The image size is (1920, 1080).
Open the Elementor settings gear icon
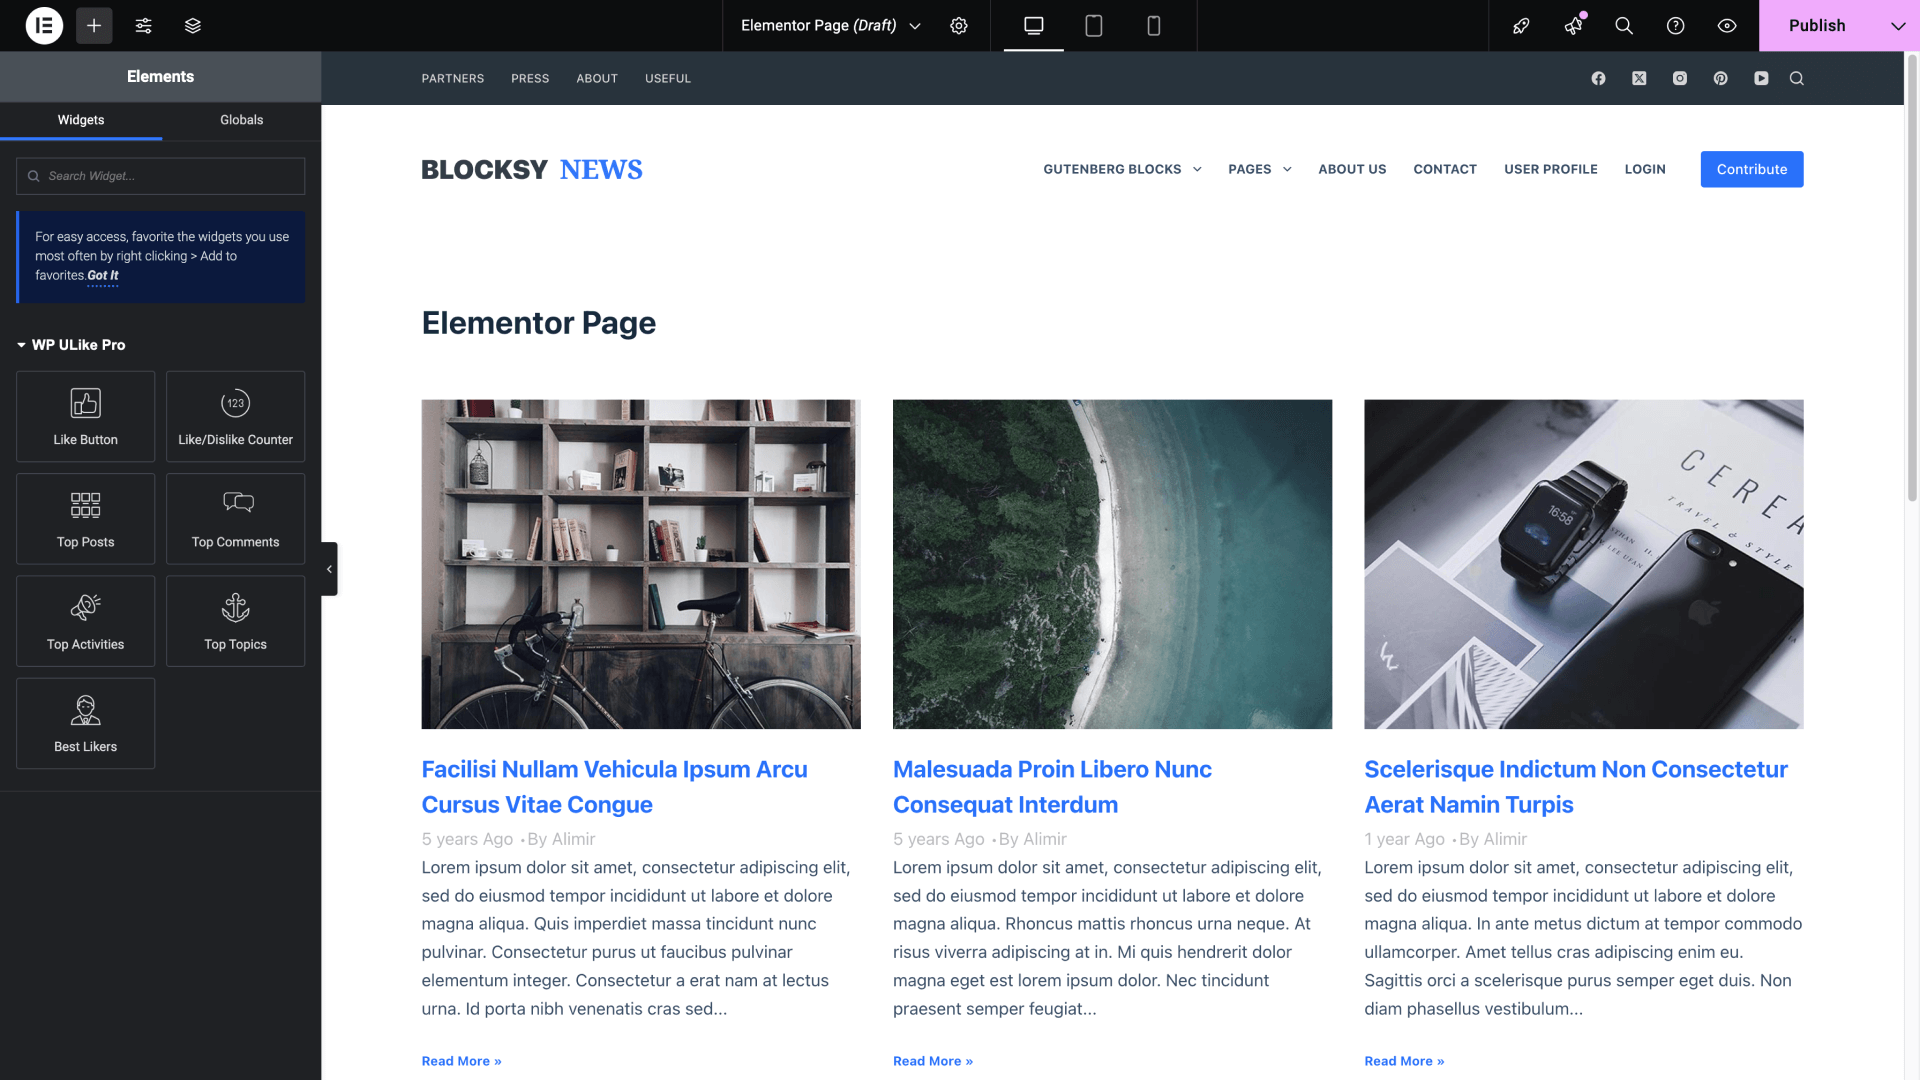pos(959,25)
